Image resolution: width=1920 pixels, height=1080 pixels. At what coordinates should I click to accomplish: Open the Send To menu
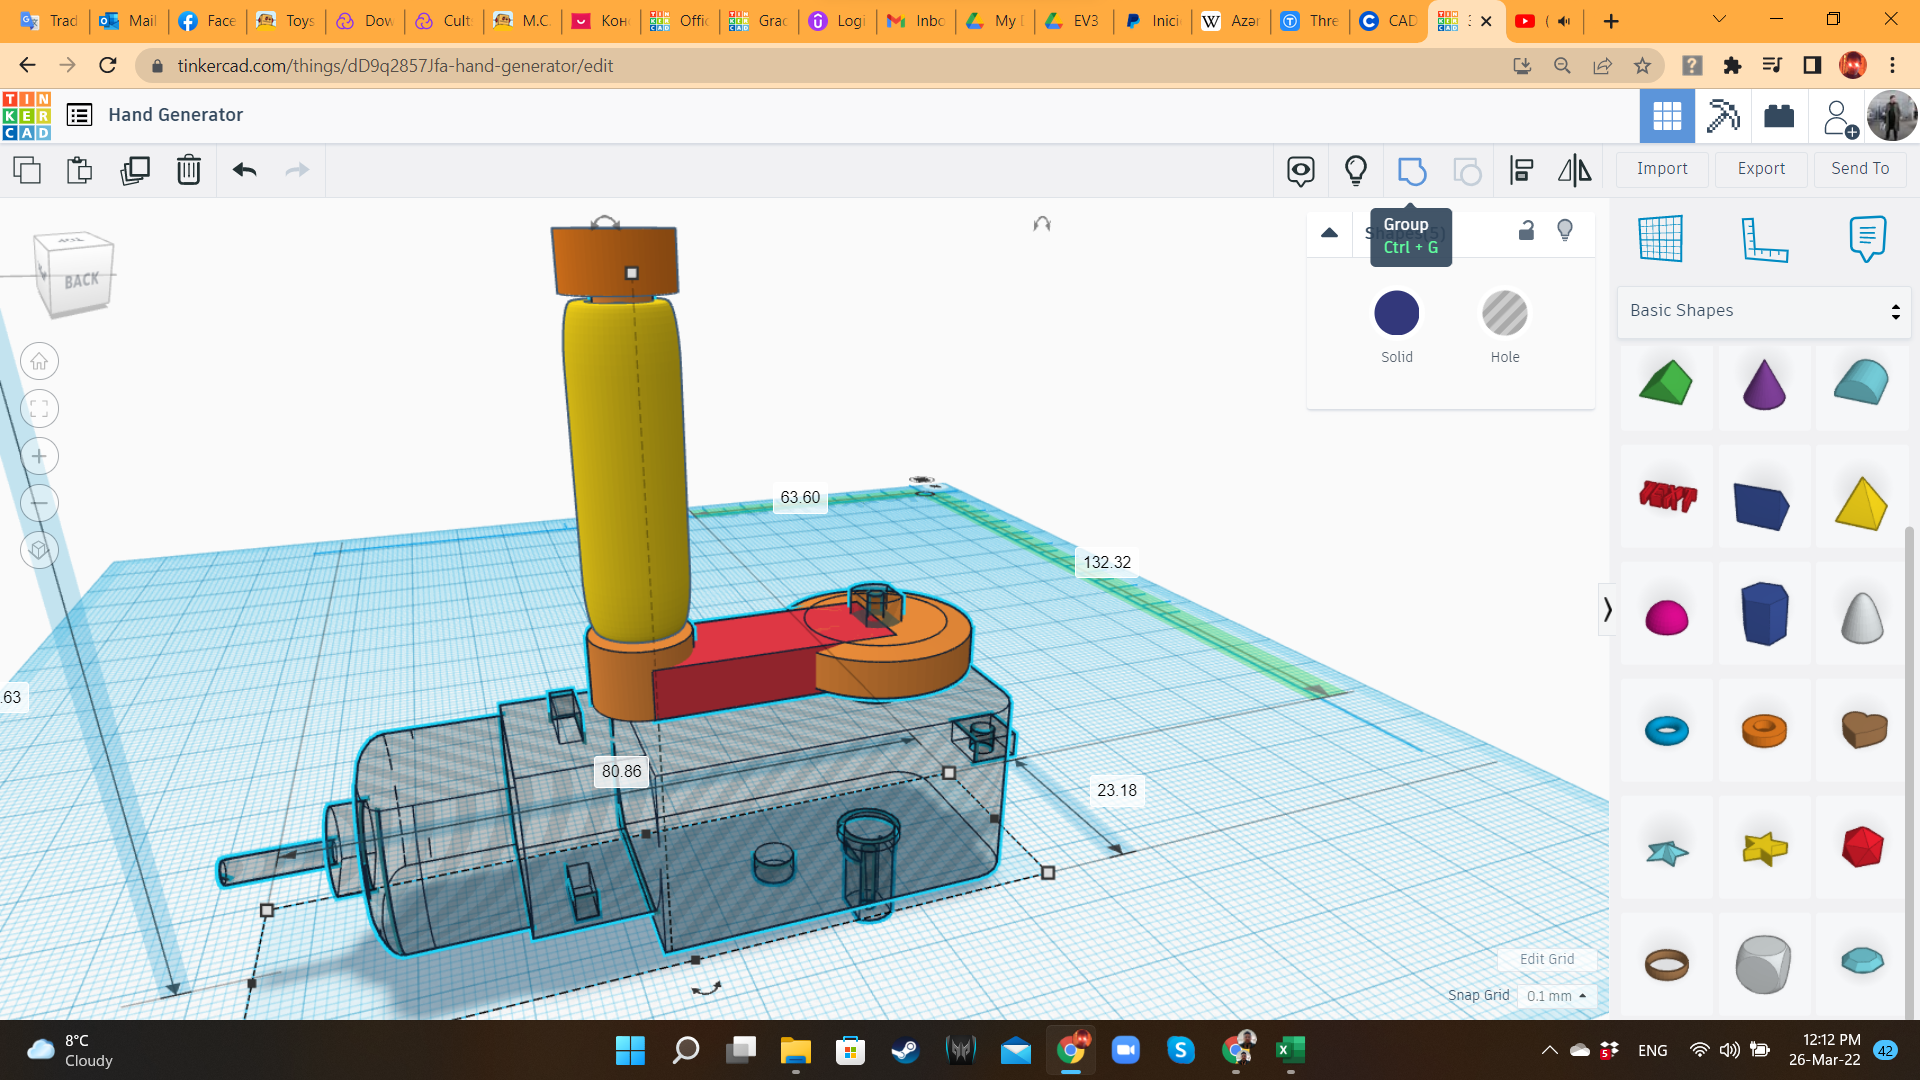click(1860, 169)
